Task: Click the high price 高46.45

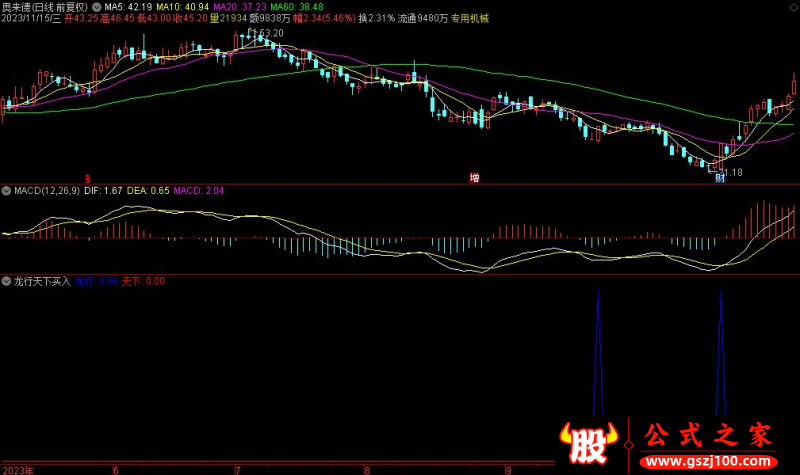Action: click(x=117, y=18)
